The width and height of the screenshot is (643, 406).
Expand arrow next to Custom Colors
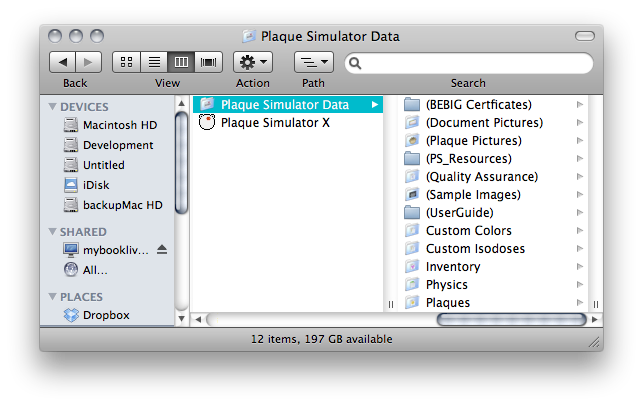click(x=580, y=230)
